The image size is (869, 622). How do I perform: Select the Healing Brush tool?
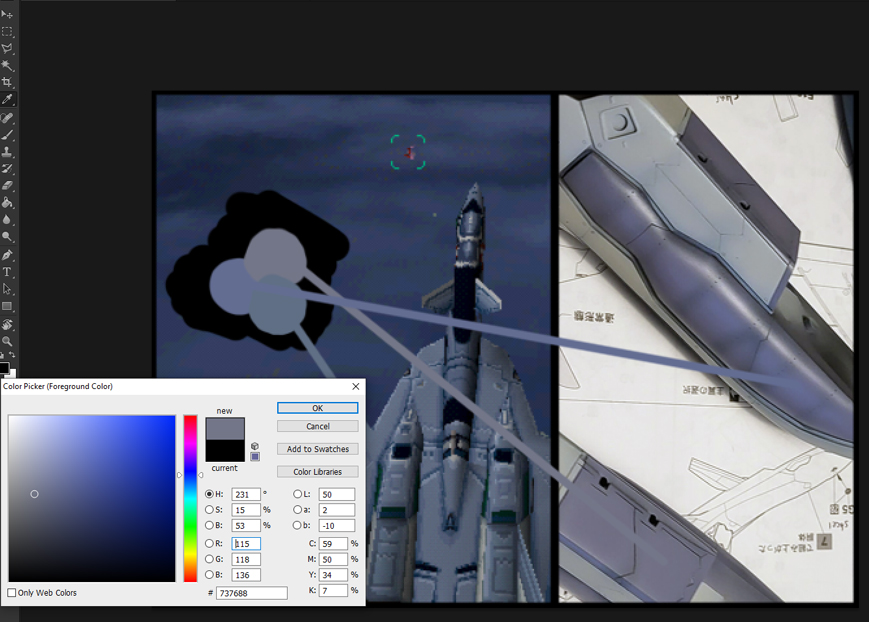7,118
